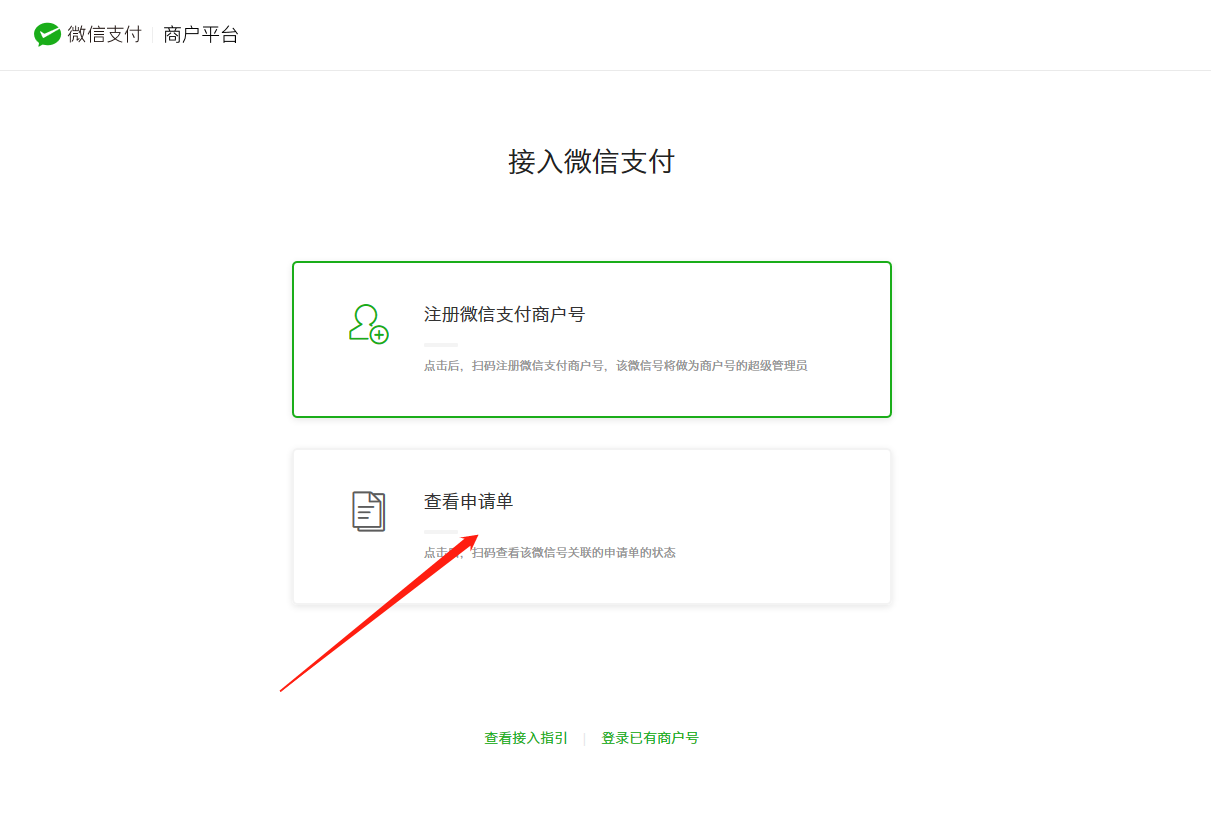Click the document icon beside 查看申请单
Viewport: 1211px width, 825px height.
(x=368, y=511)
